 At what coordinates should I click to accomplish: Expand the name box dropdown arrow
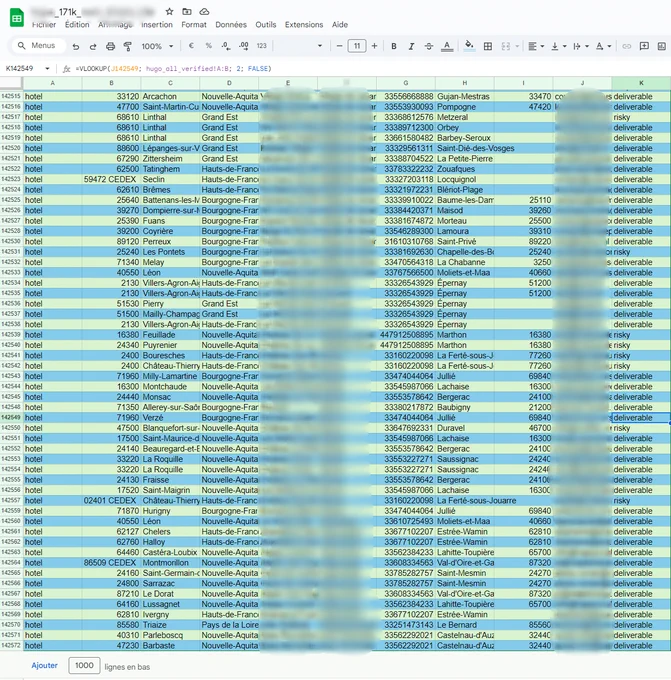click(x=47, y=69)
